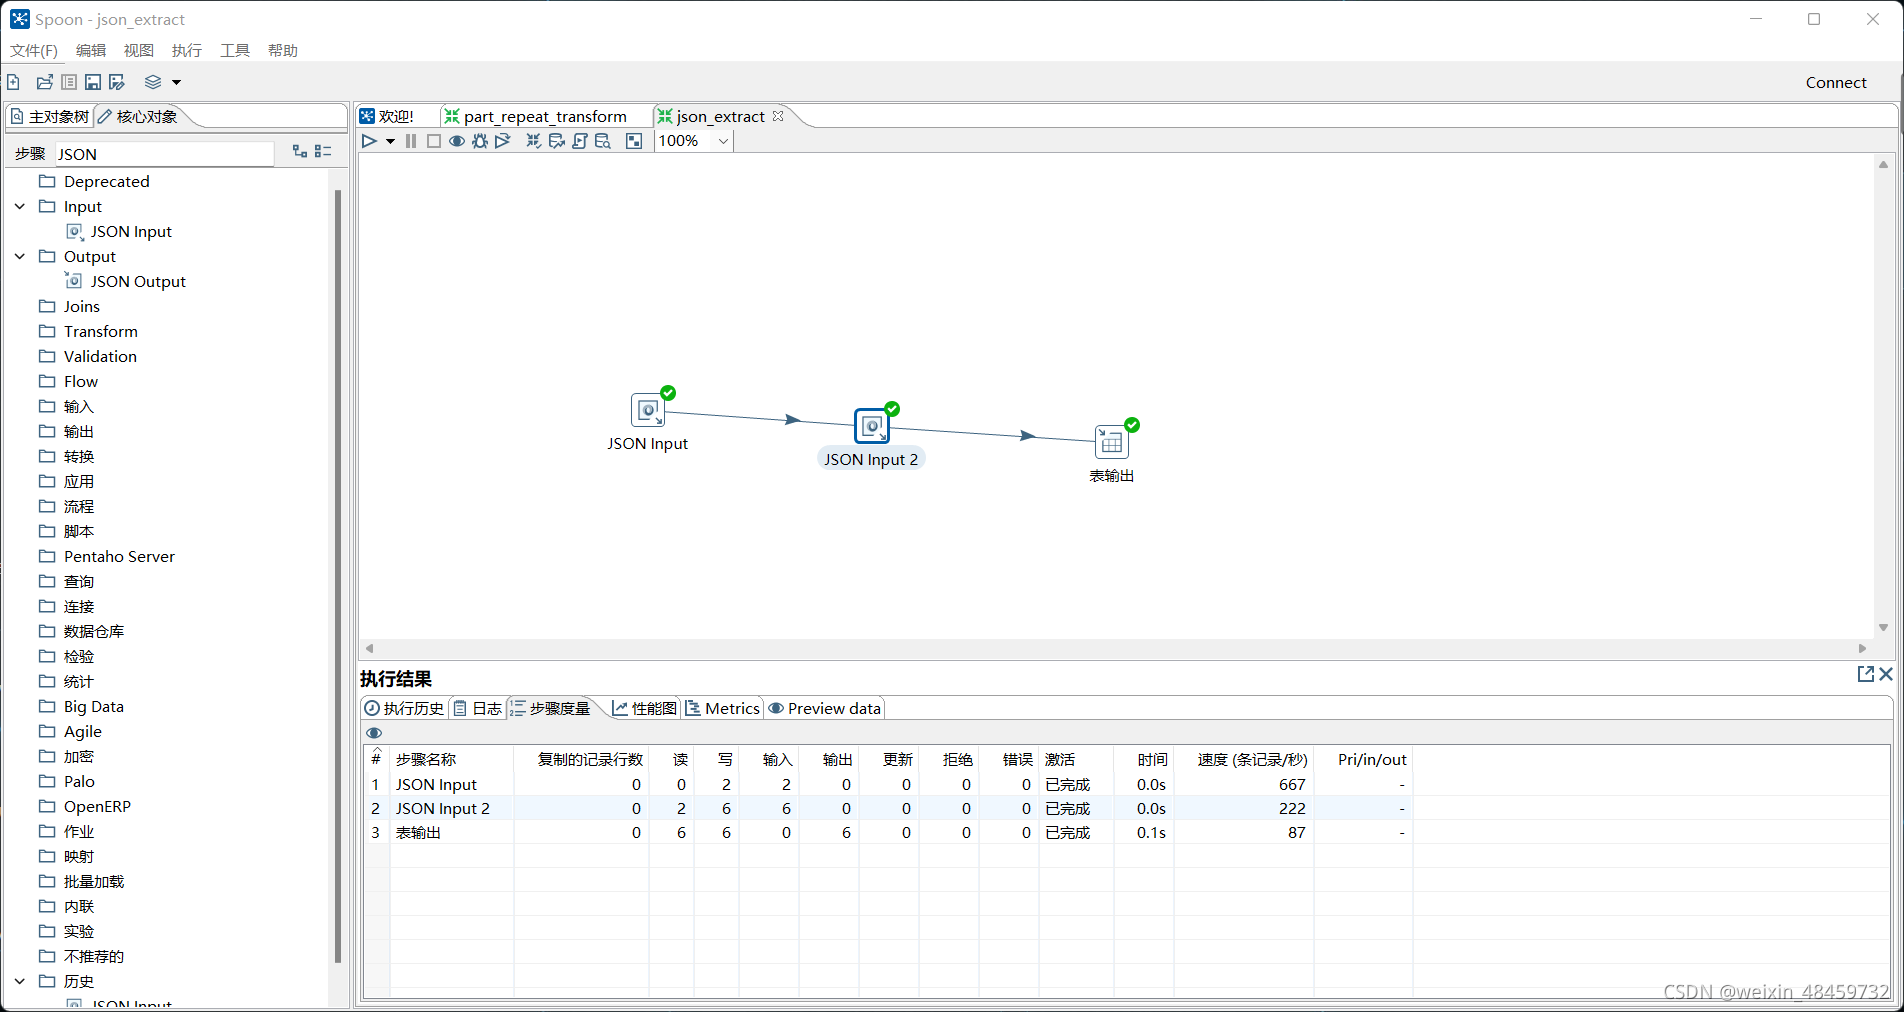
Task: Open the 执行 menu
Action: coord(187,50)
